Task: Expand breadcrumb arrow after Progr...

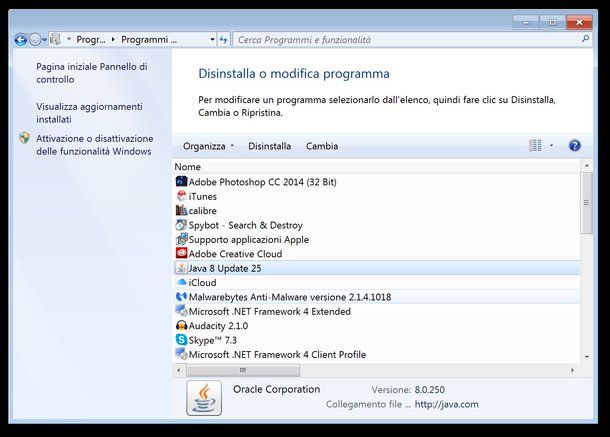Action: click(113, 40)
